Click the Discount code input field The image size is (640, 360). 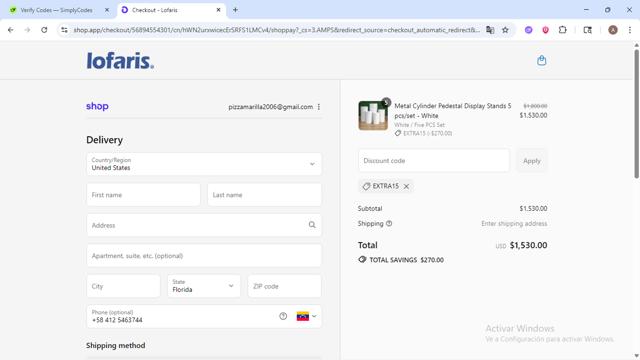434,160
